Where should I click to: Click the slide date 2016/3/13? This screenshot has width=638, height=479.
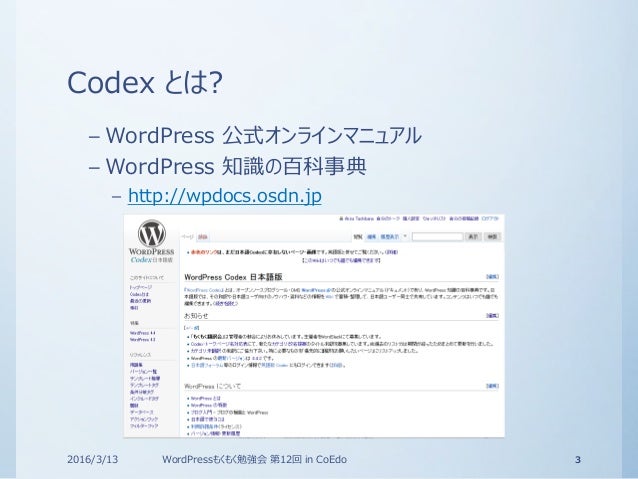92,459
